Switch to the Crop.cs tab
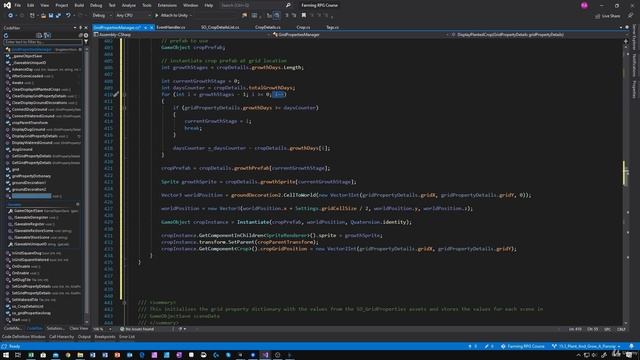Viewport: 640px width, 360px height. (303, 27)
